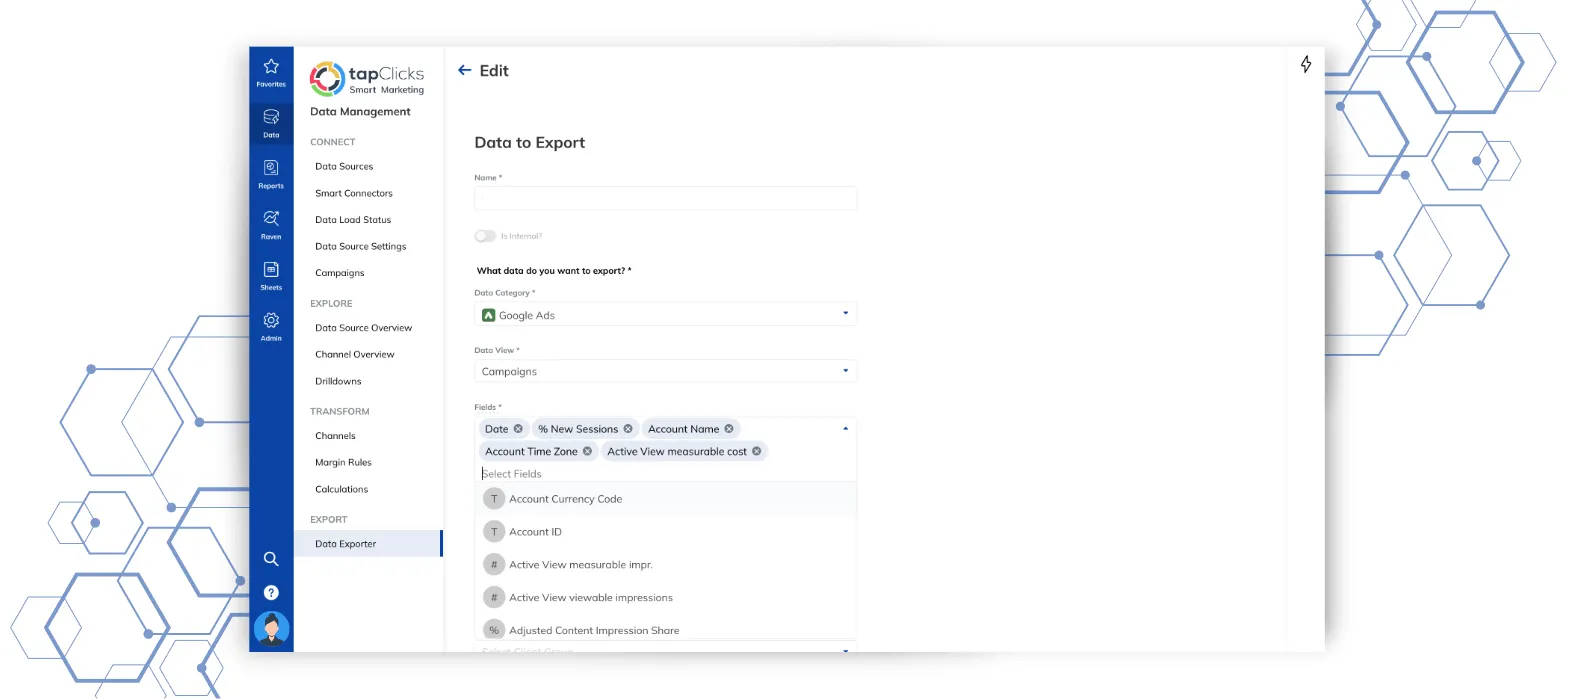Open the Data Category dropdown
This screenshot has height=700, width=1575.
tap(665, 314)
